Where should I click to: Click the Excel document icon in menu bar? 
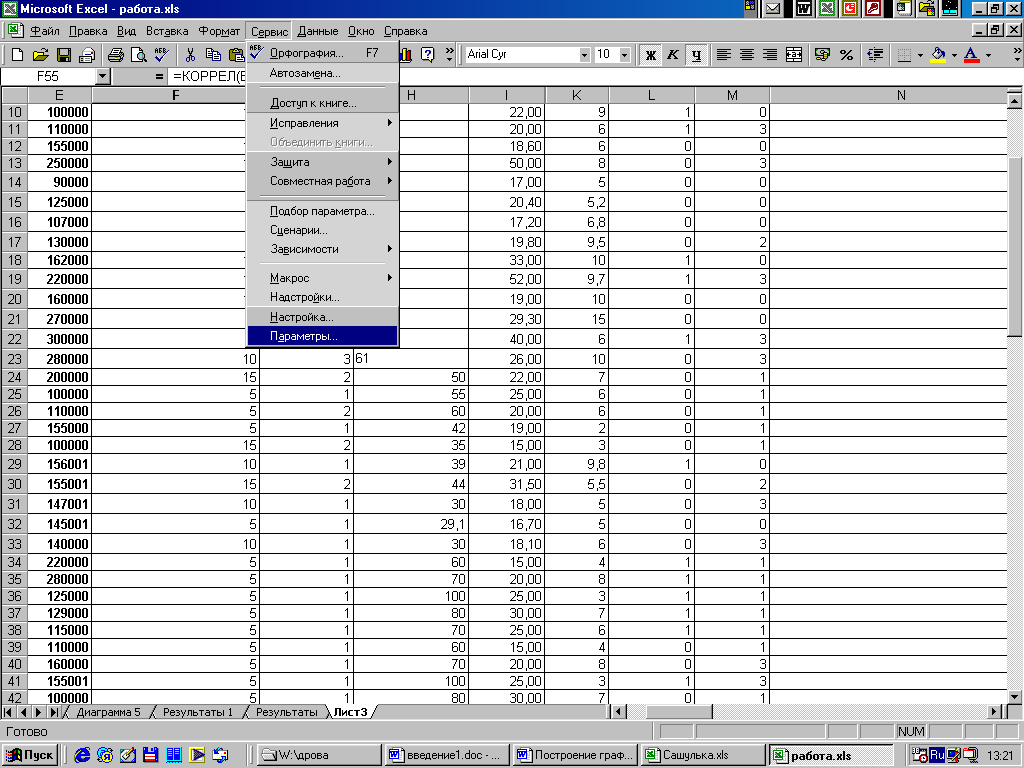point(14,30)
